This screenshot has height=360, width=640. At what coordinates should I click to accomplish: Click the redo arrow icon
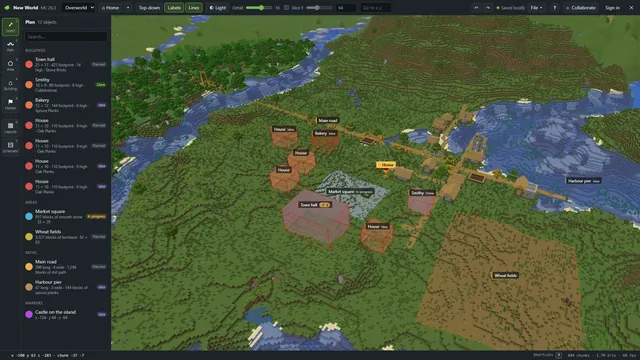(487, 8)
